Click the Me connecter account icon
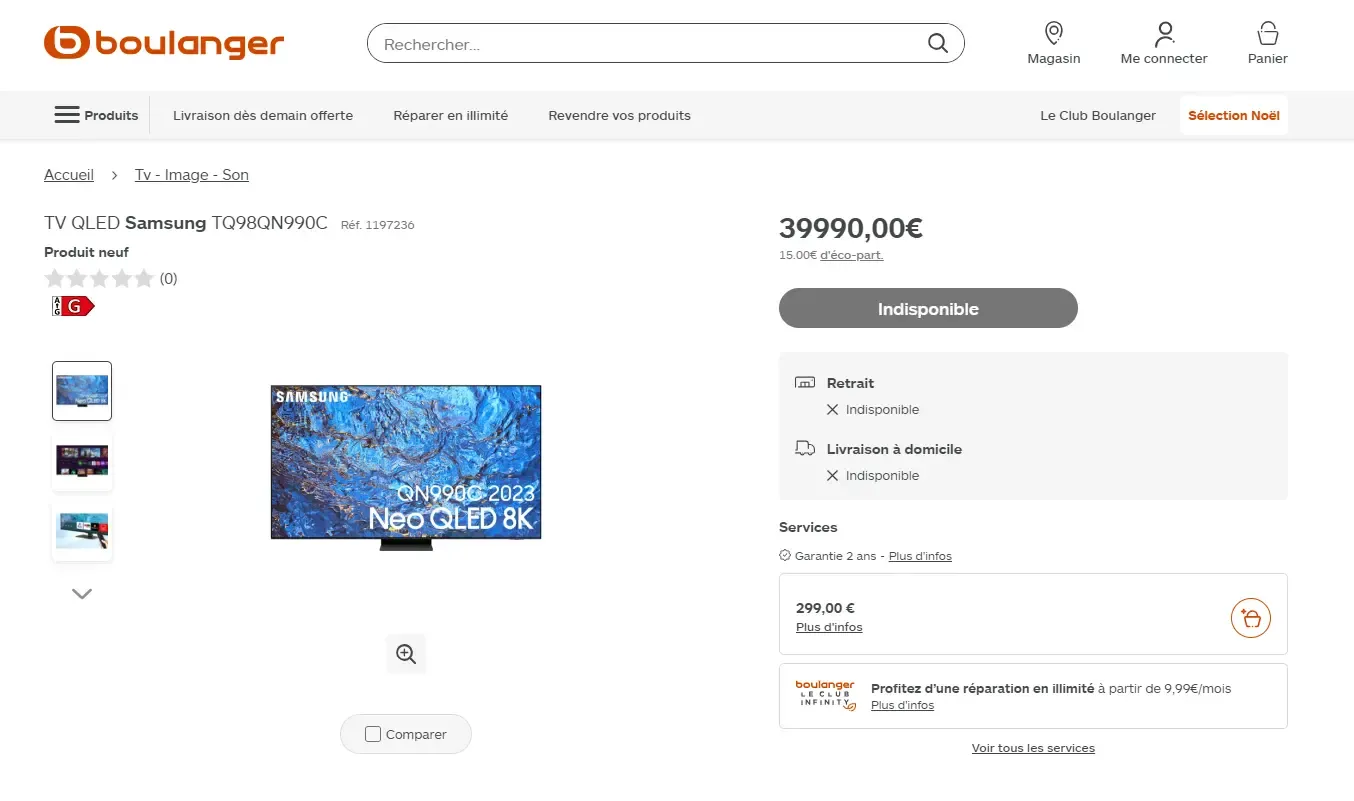 click(1164, 44)
